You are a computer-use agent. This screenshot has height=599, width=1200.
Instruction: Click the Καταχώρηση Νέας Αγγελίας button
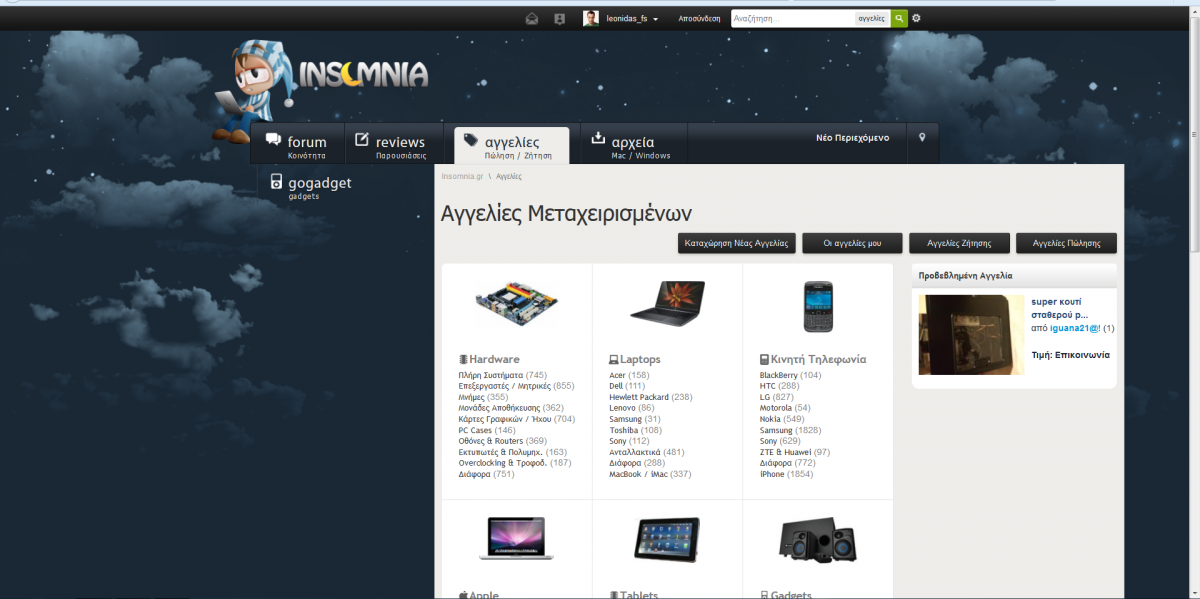(735, 243)
